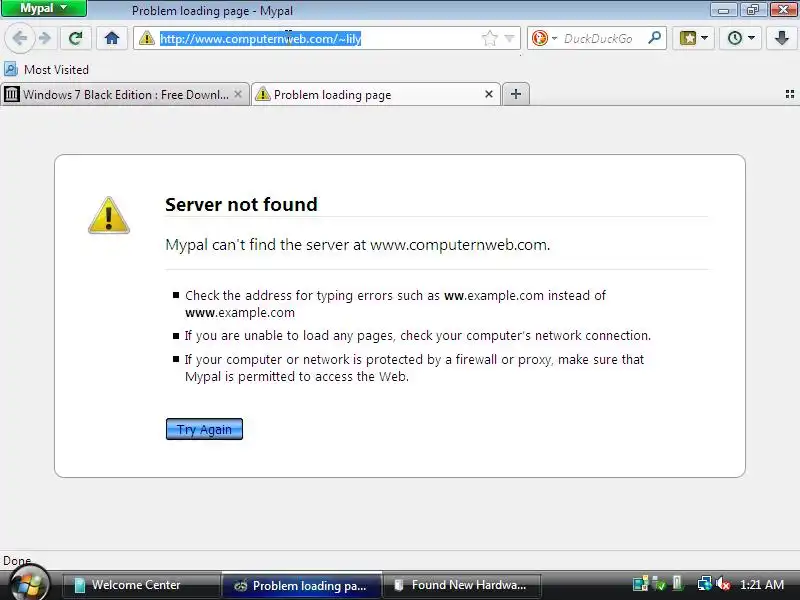The image size is (800, 600).
Task: Open Found New Hardware taskbar window
Action: tap(462, 585)
